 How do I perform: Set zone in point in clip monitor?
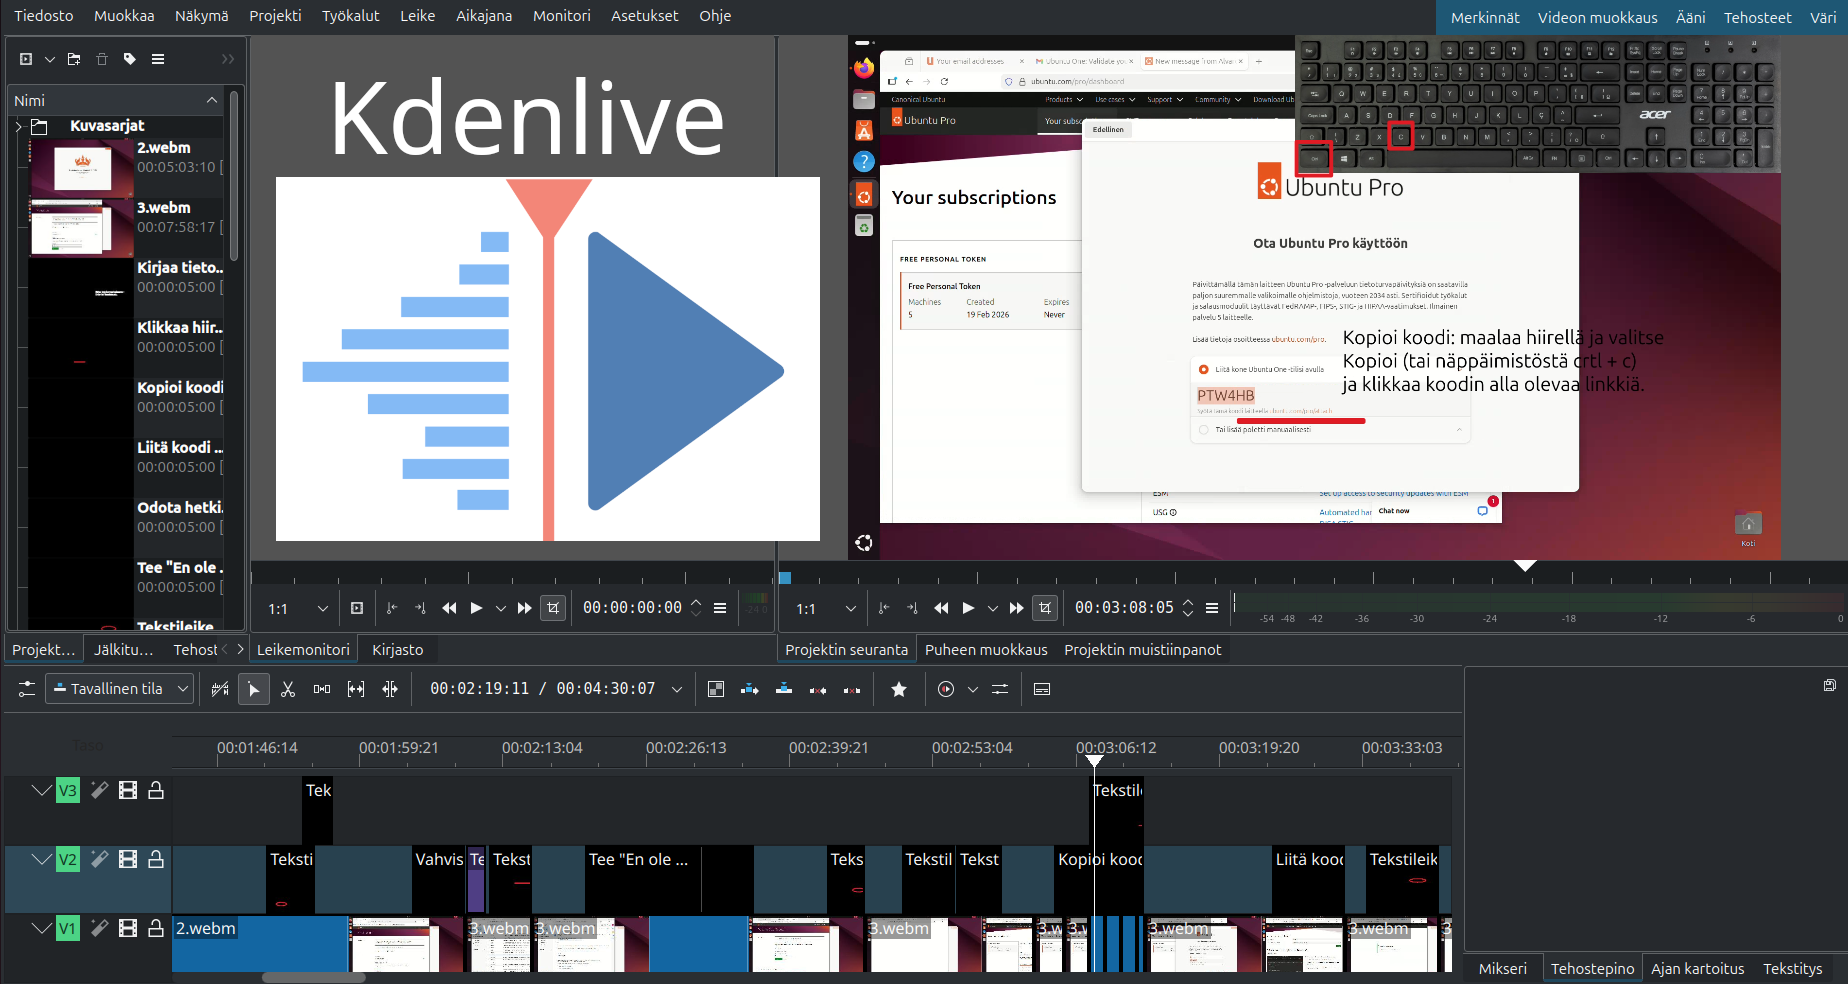pos(392,608)
